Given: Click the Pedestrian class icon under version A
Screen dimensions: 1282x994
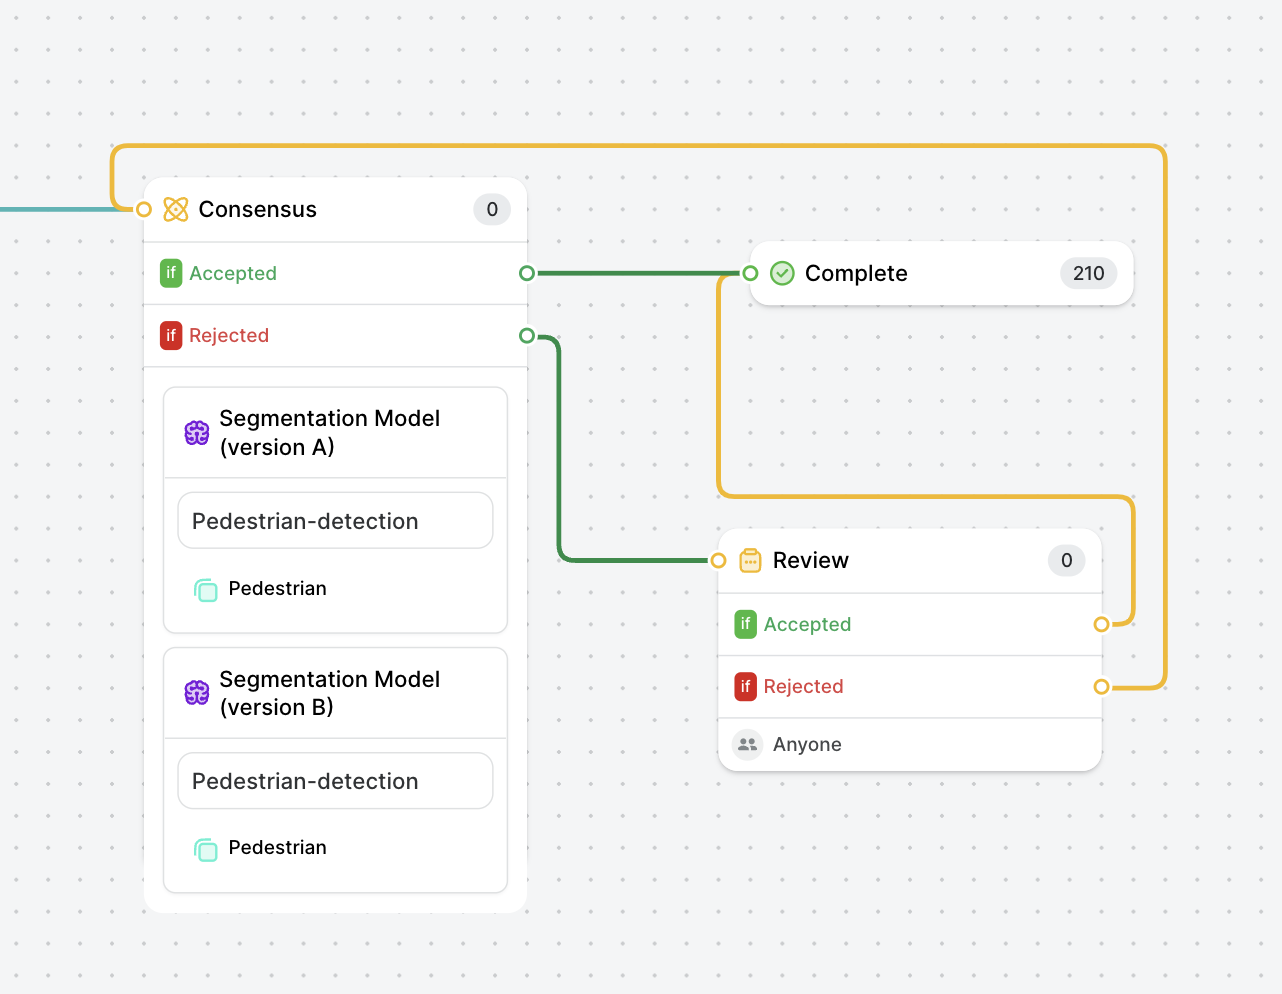Looking at the screenshot, I should point(206,590).
